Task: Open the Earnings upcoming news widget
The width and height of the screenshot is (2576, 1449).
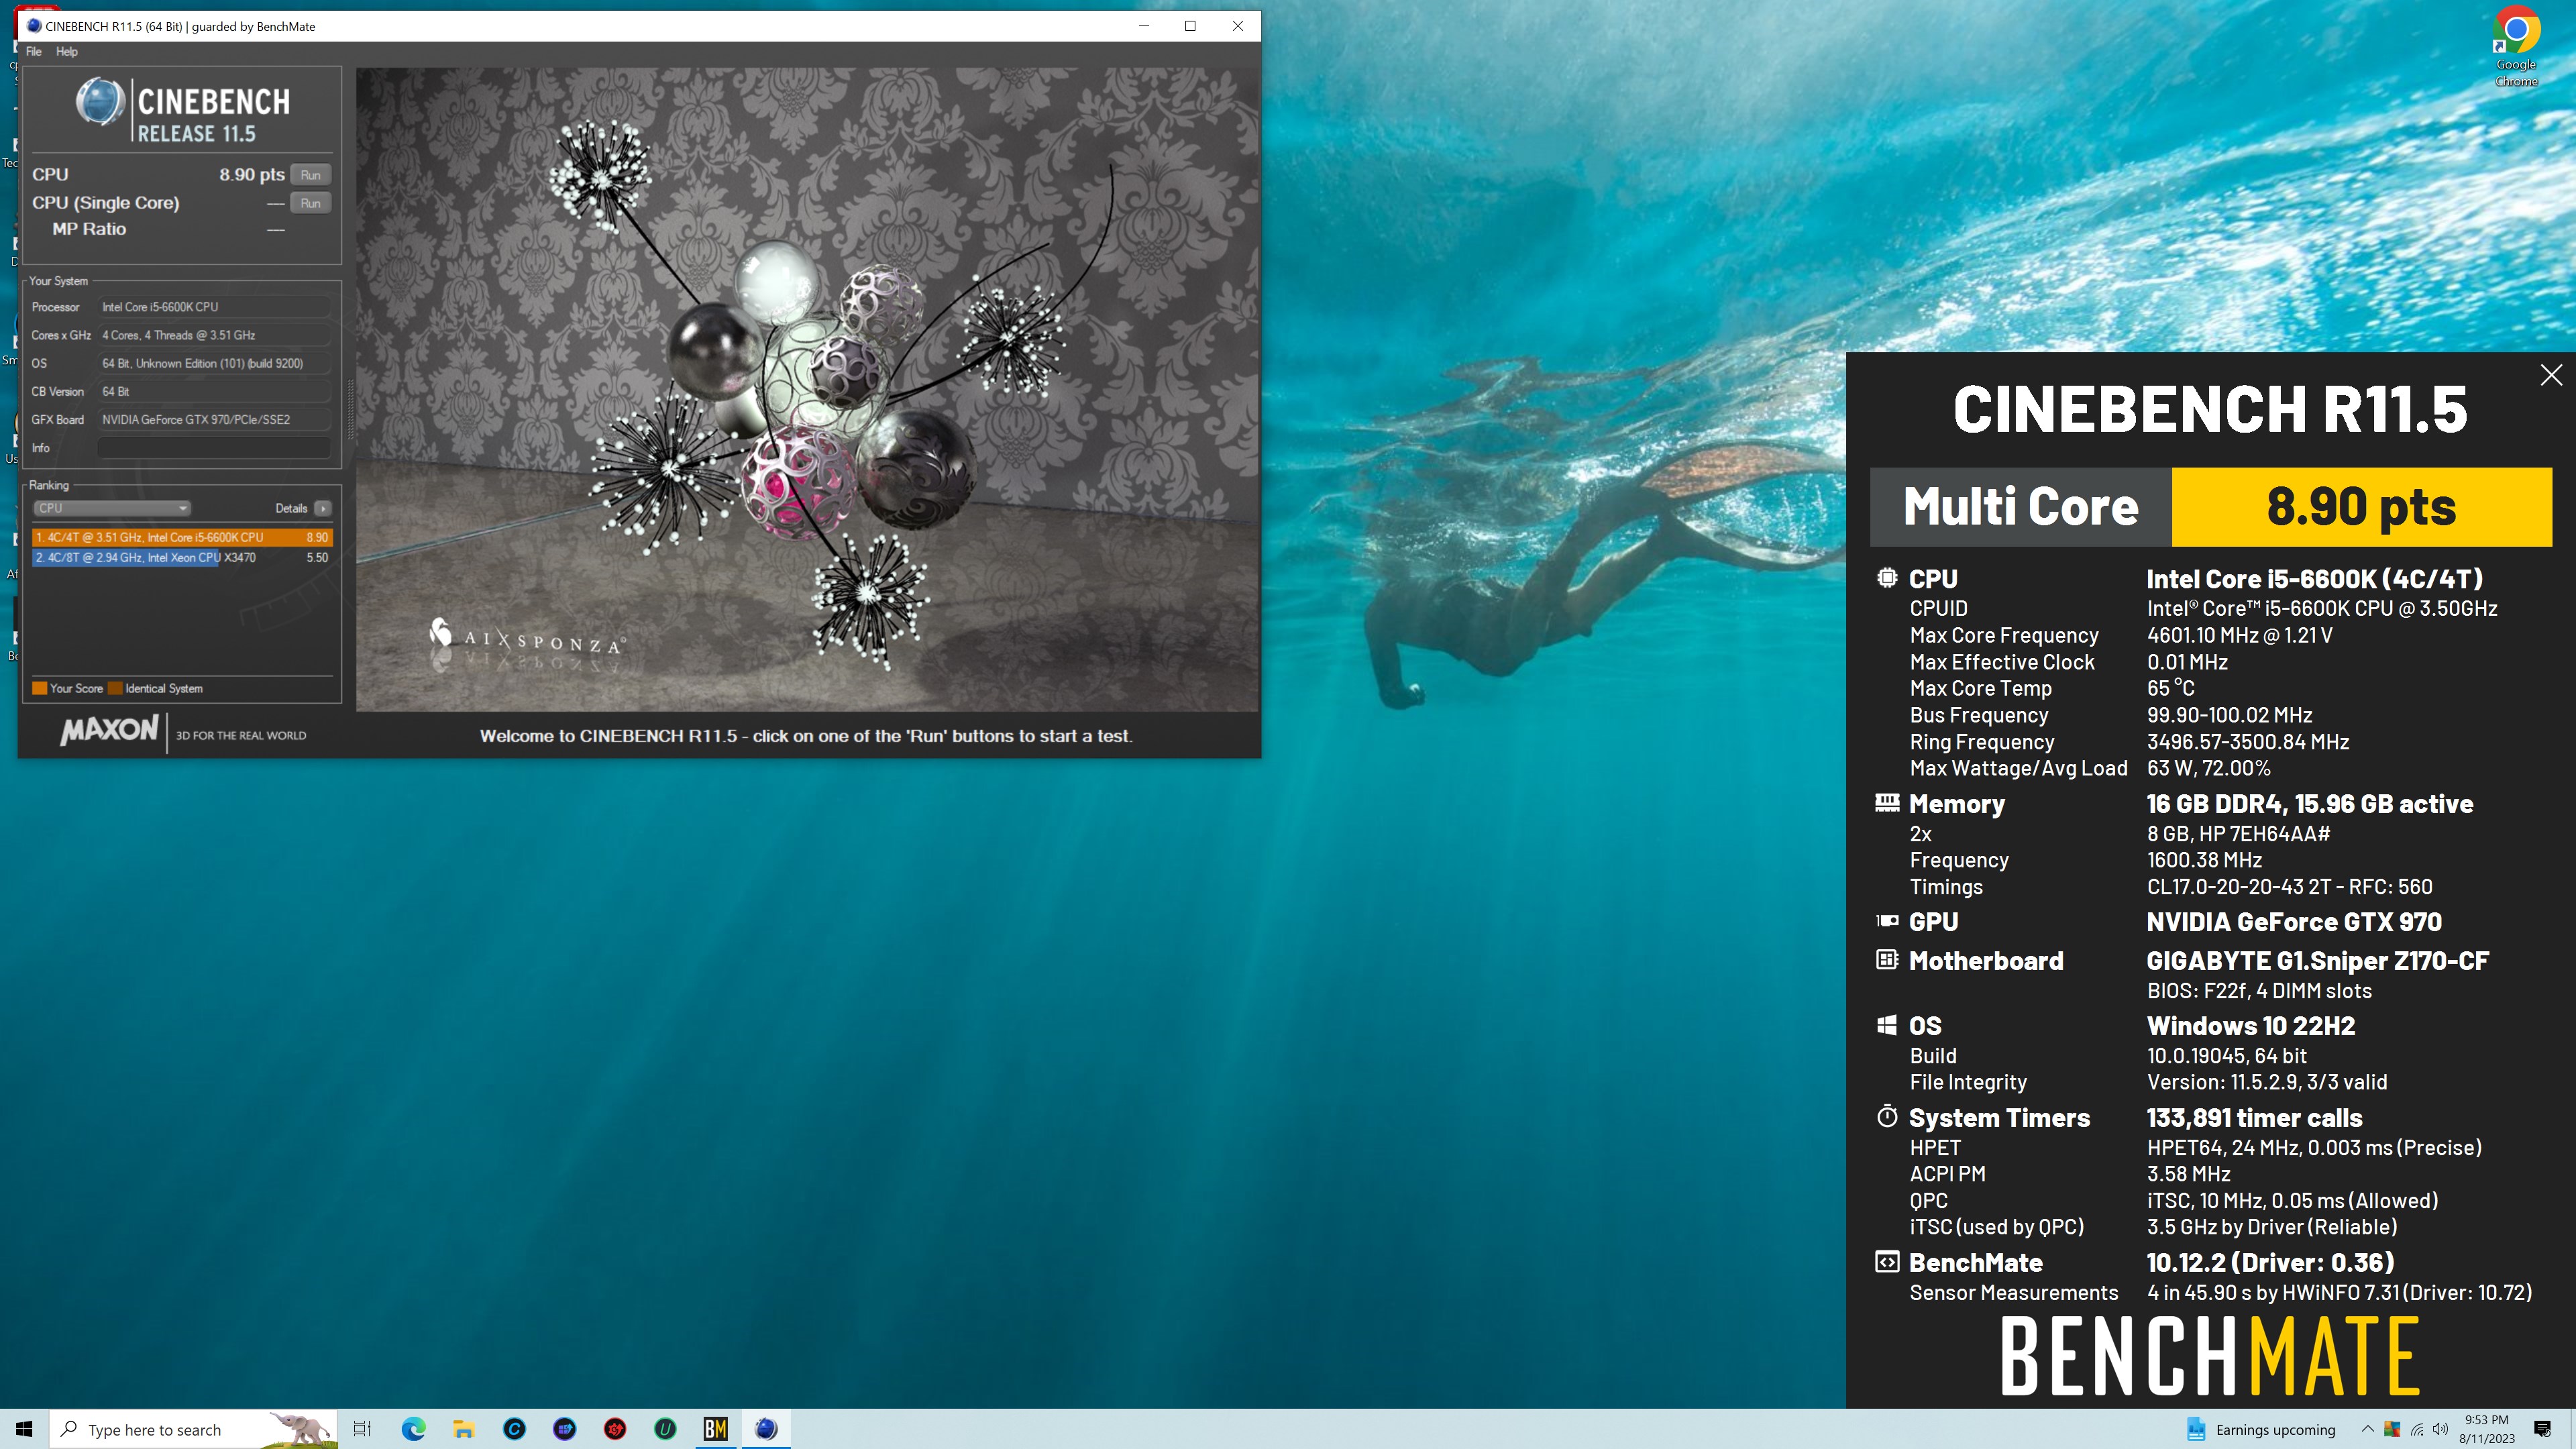Action: (2261, 1430)
